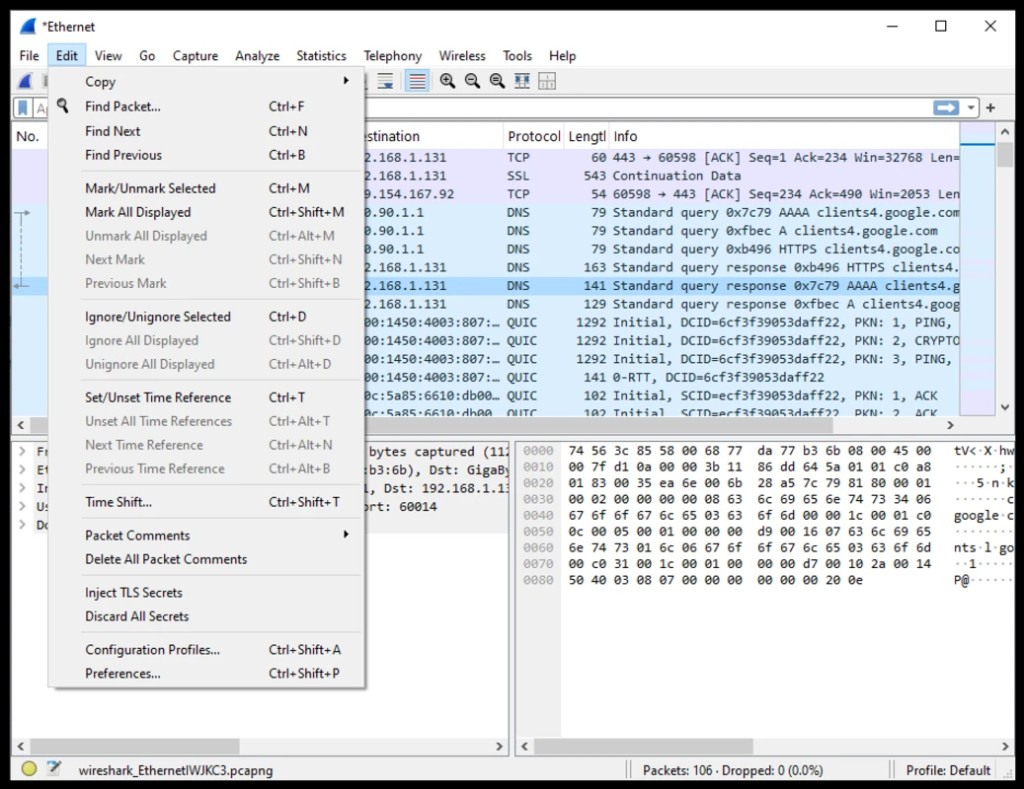This screenshot has height=789, width=1024.
Task: Expand the fifth packet detail tree row (Do)
Action: coord(22,524)
